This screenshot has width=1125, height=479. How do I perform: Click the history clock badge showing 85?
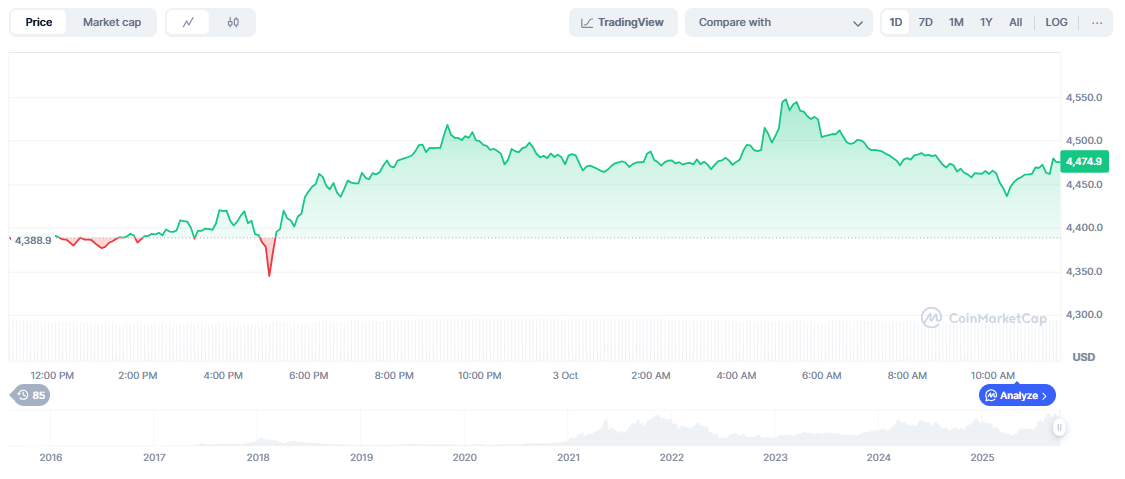(x=30, y=395)
